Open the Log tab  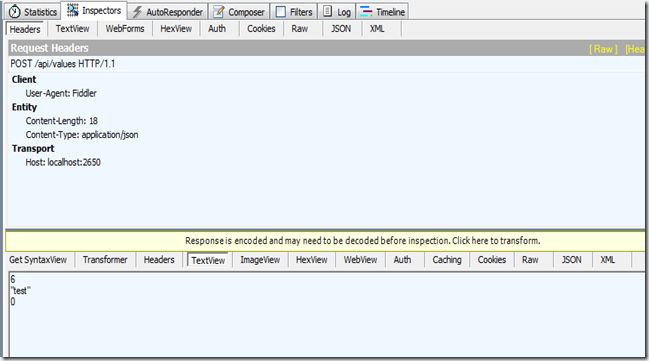[337, 12]
